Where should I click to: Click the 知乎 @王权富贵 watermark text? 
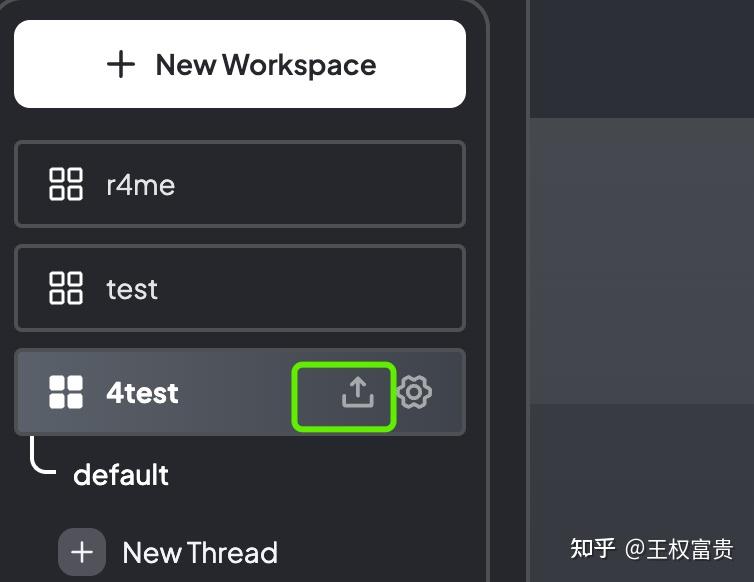651,548
